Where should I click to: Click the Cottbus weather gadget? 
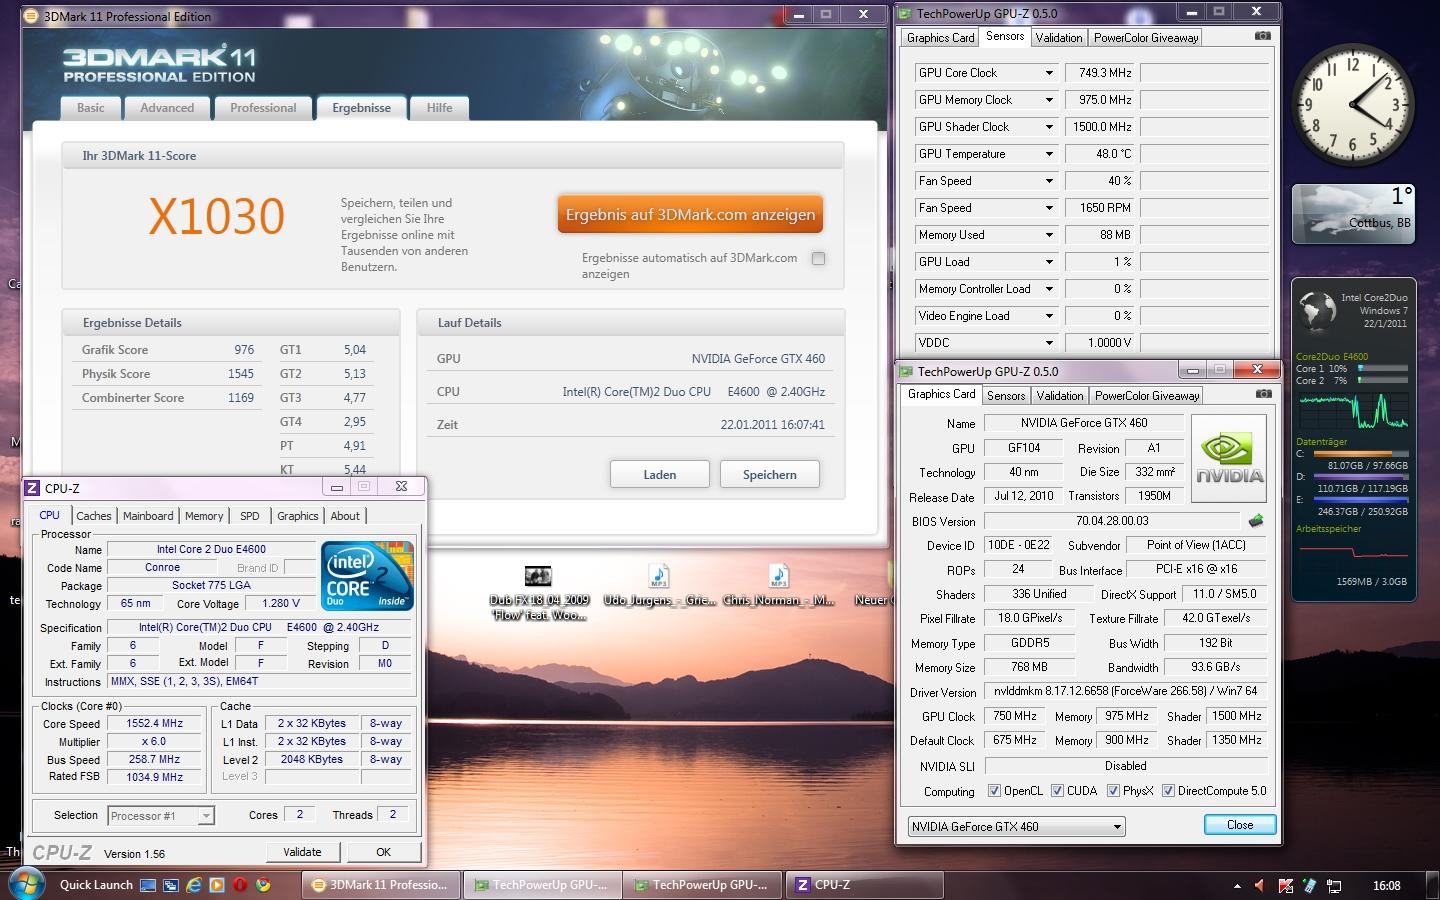1353,214
